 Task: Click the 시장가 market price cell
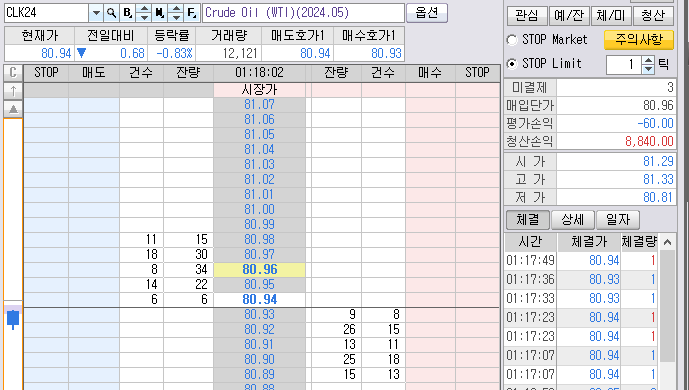click(x=259, y=90)
